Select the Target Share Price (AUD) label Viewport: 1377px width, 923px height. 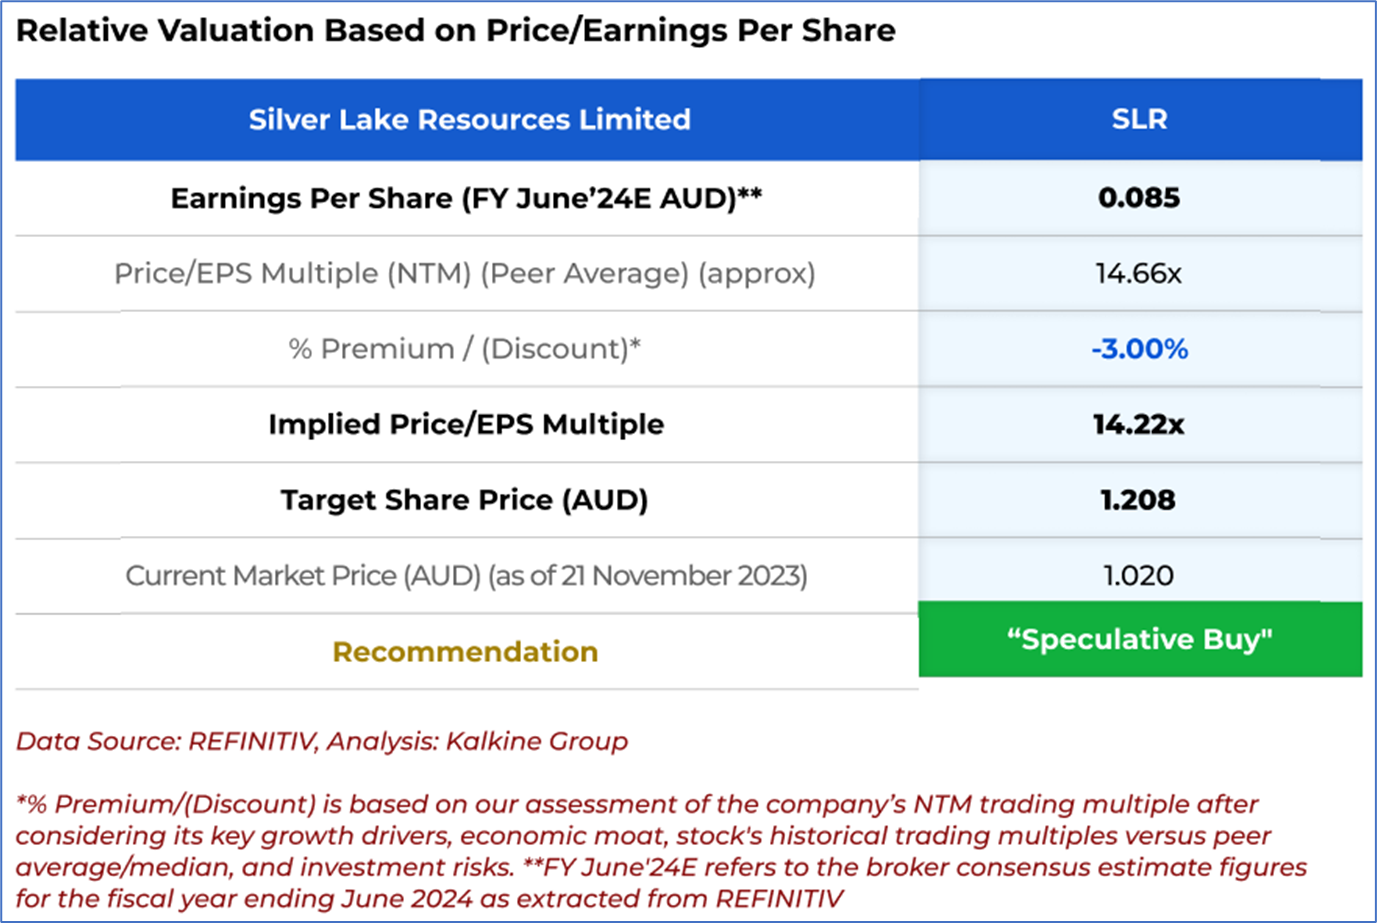click(464, 500)
